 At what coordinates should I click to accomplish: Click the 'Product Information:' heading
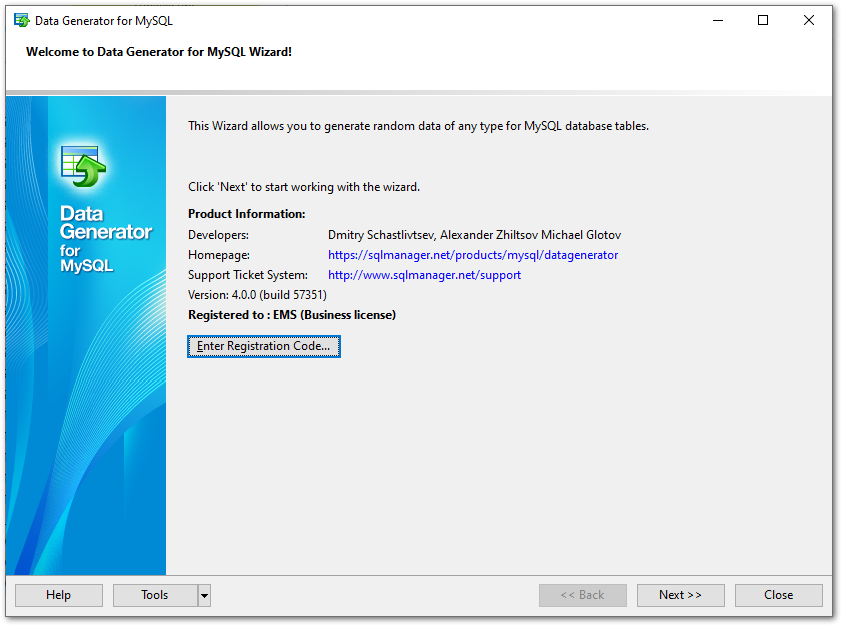click(246, 214)
